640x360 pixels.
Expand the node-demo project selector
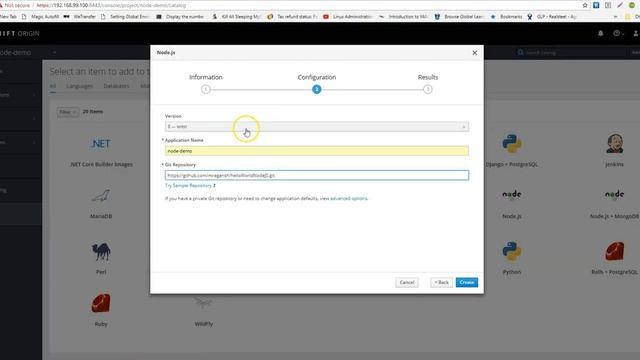tap(29, 53)
